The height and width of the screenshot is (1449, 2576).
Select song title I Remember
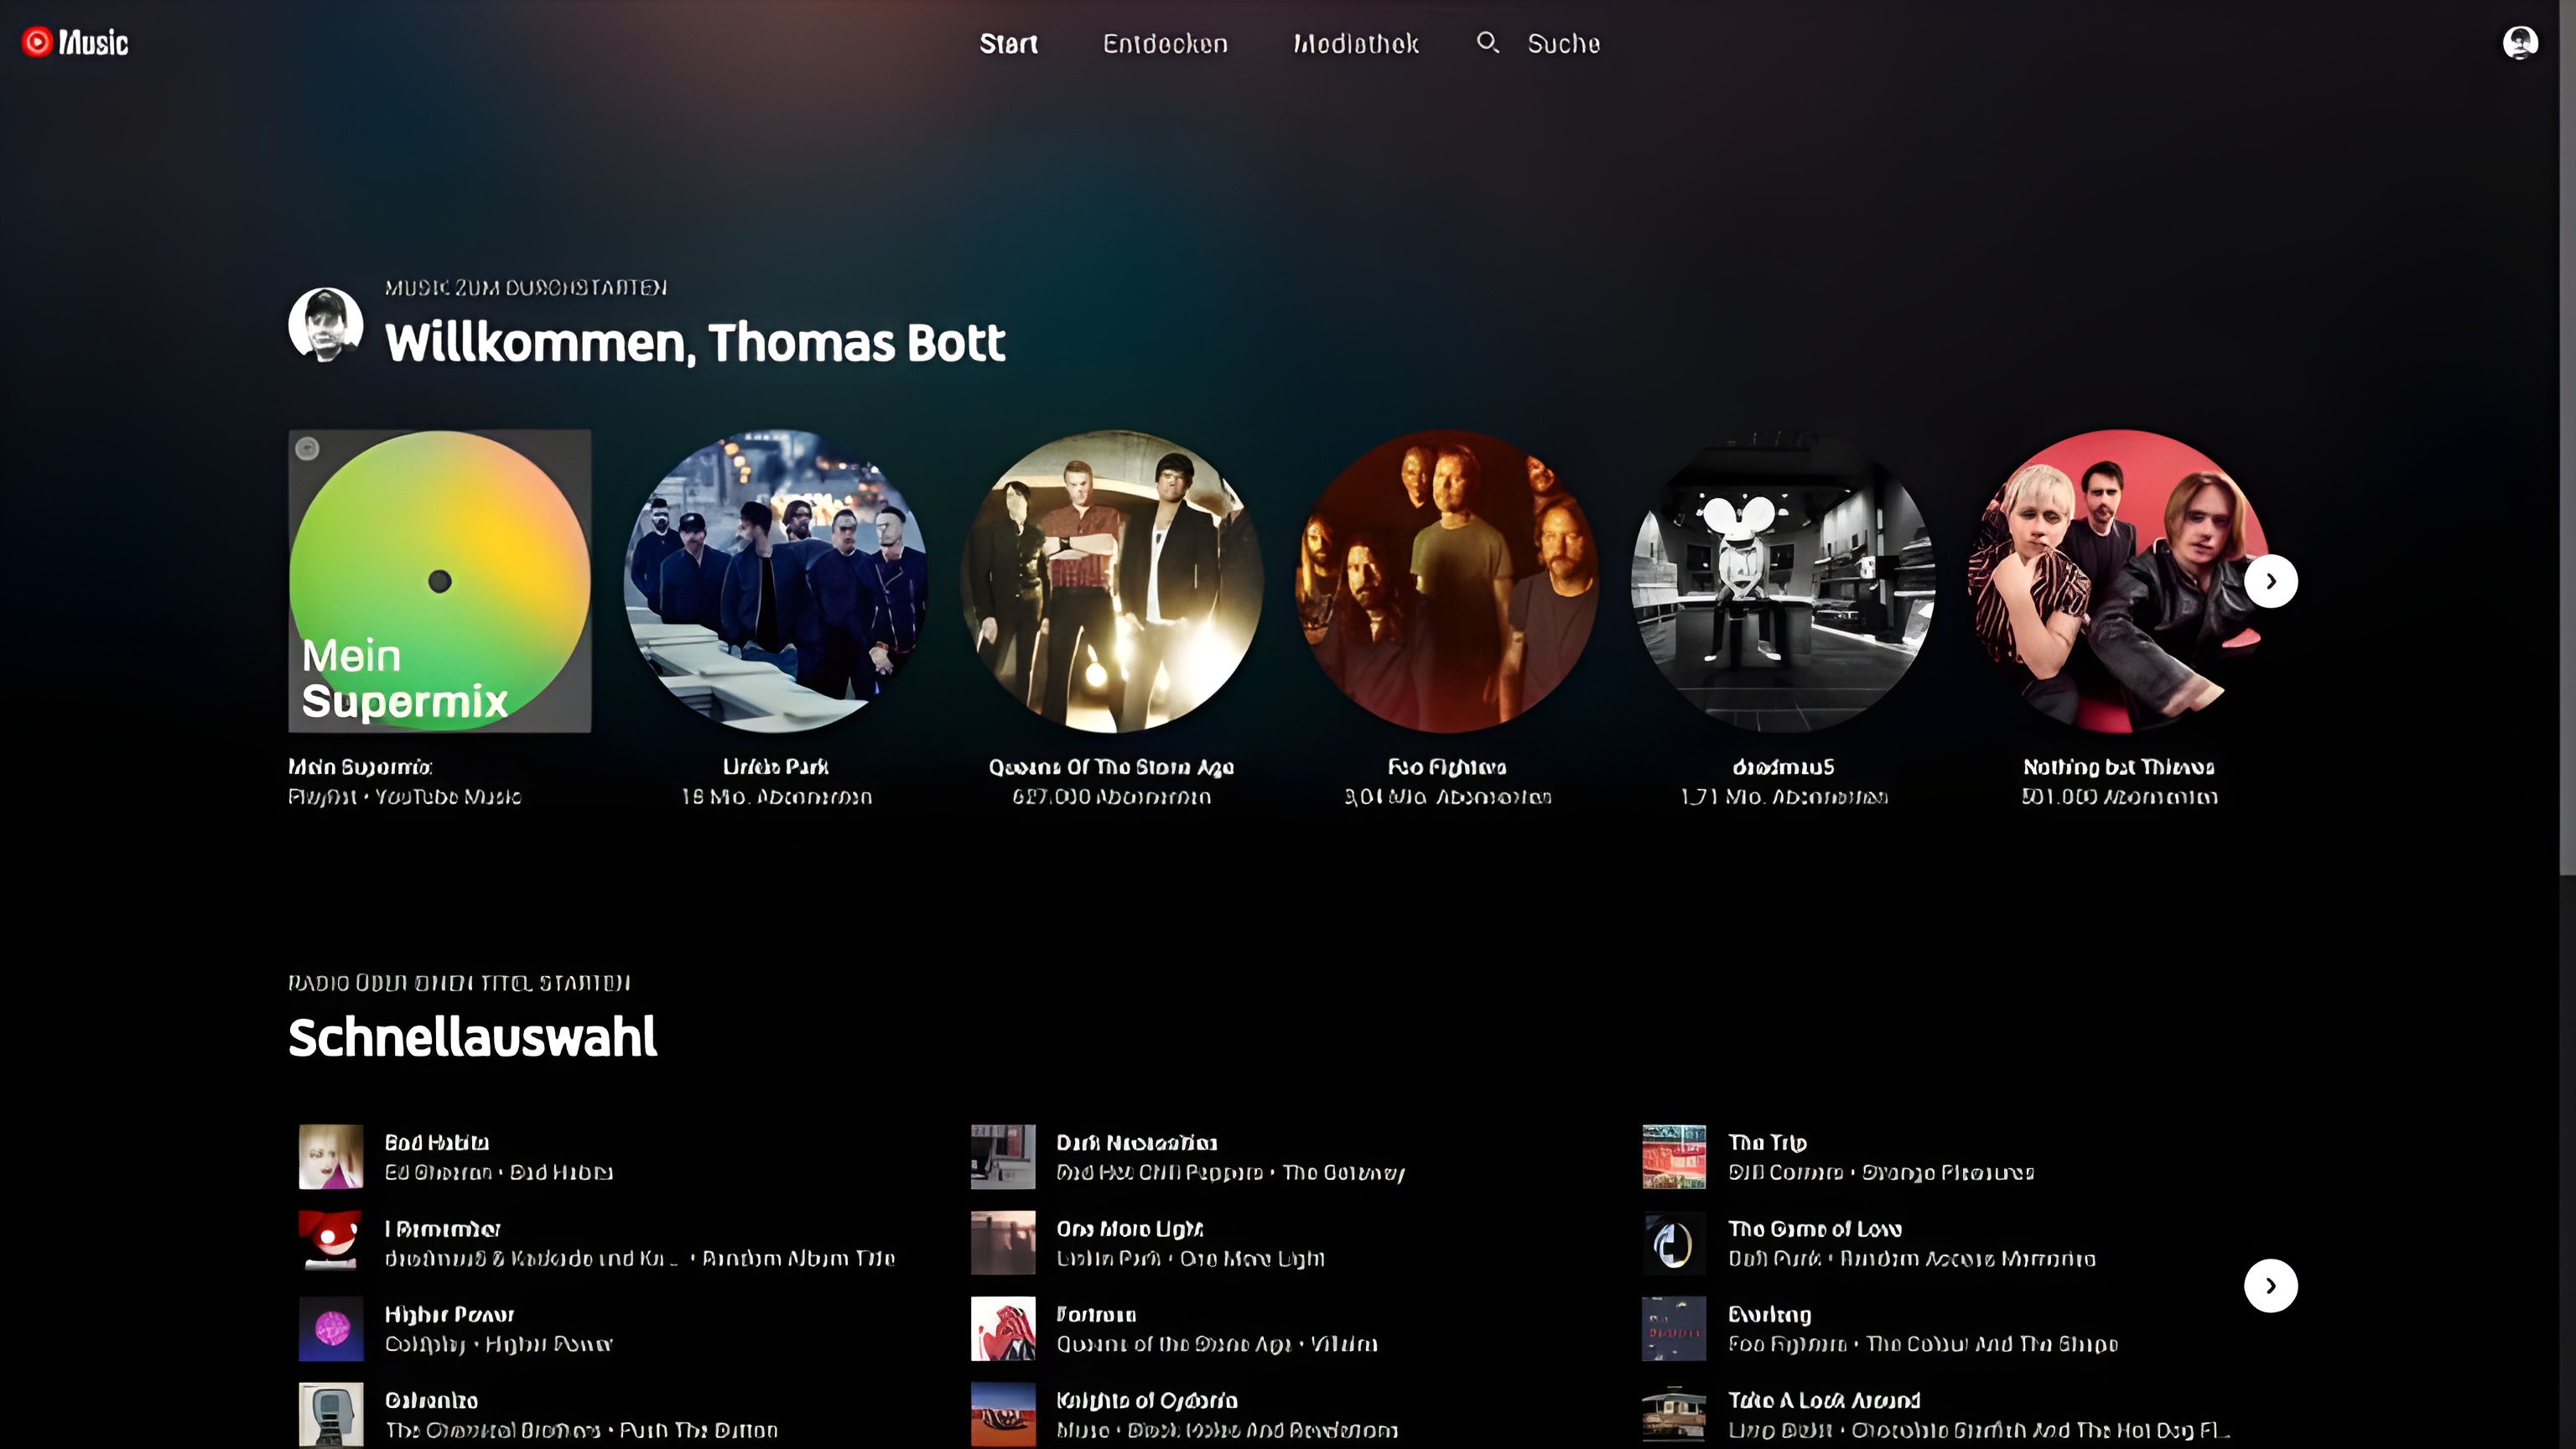443,1228
